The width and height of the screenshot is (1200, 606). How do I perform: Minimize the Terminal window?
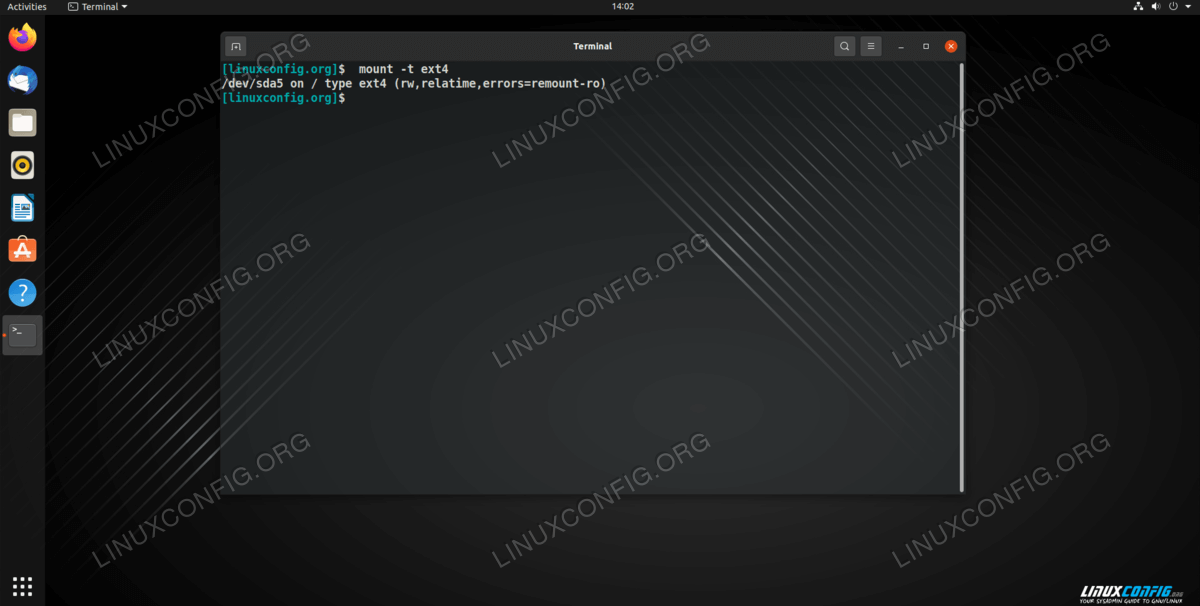[x=901, y=46]
